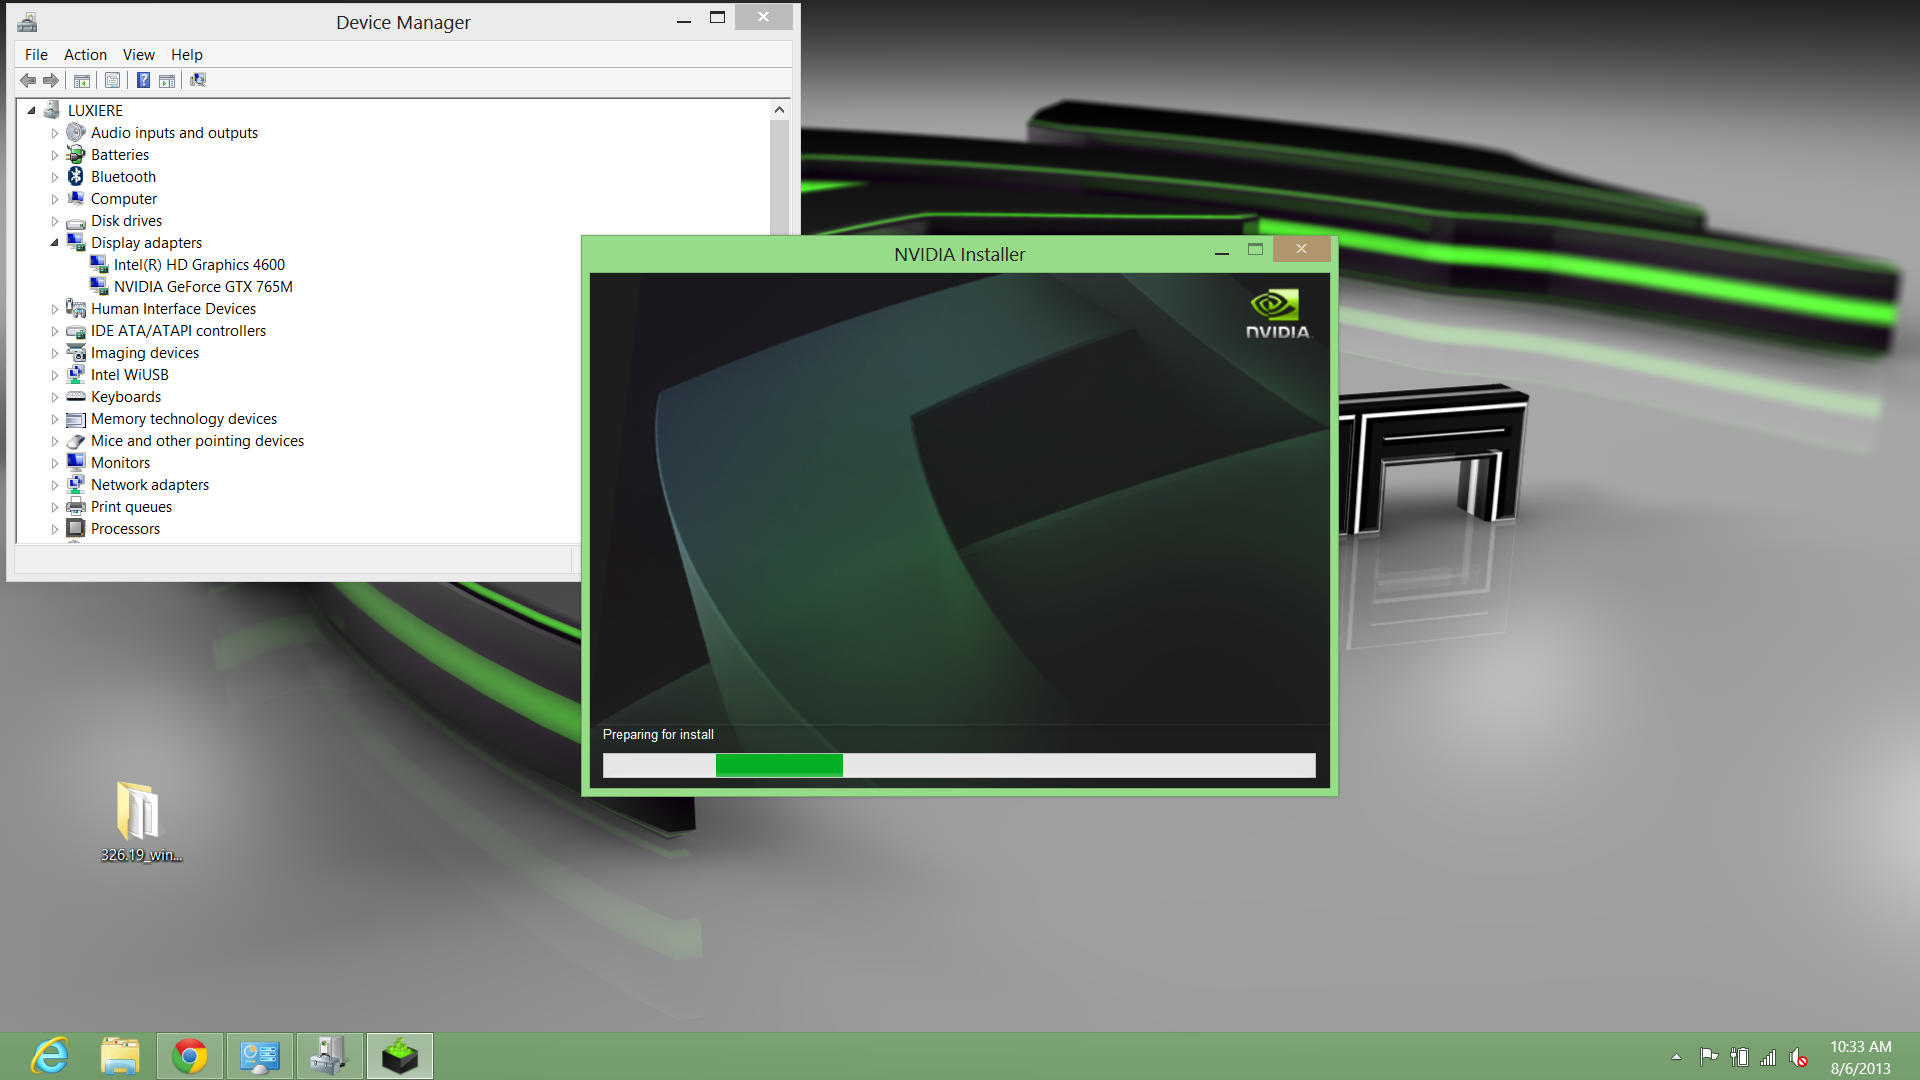Click the battery power tray icon
This screenshot has width=1920, height=1080.
pyautogui.click(x=1739, y=1057)
